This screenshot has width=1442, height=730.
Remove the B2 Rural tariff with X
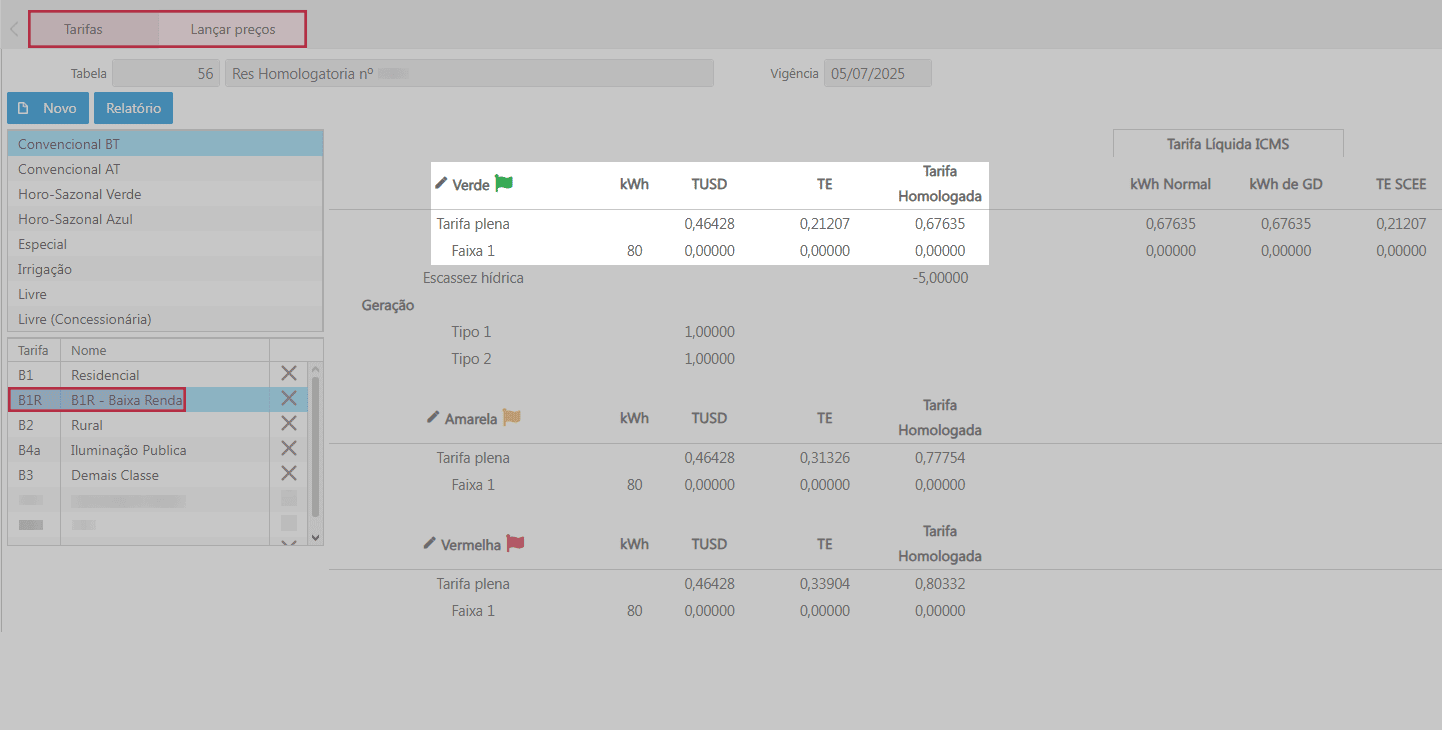pyautogui.click(x=289, y=424)
